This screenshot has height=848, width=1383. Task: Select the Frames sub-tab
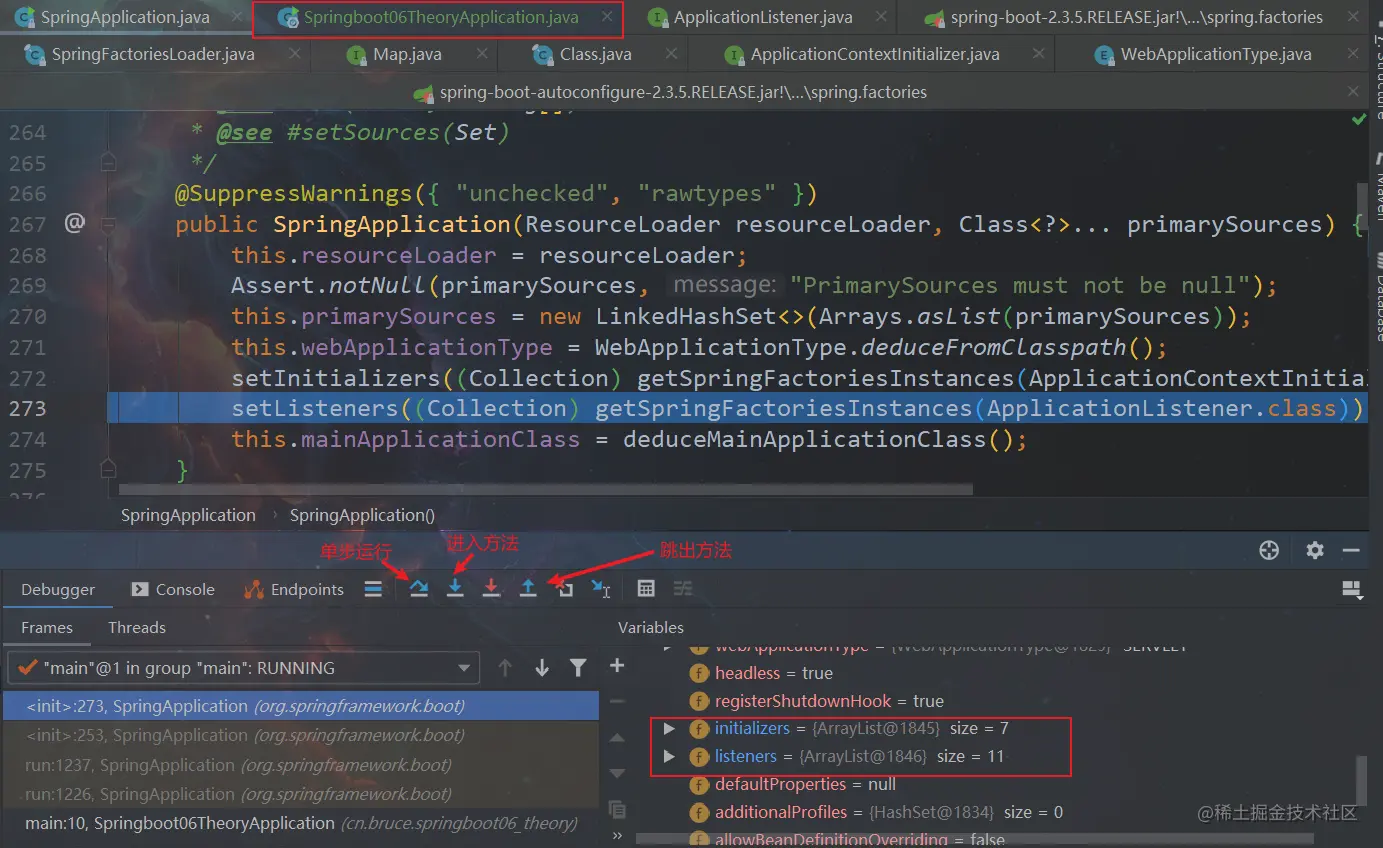click(47, 627)
